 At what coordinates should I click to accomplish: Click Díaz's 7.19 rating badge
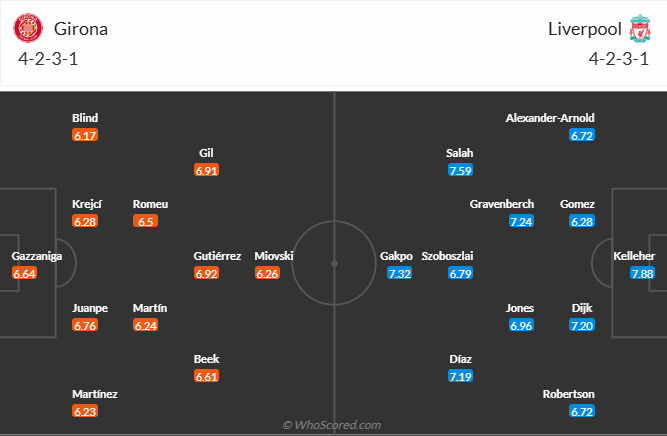click(x=460, y=376)
